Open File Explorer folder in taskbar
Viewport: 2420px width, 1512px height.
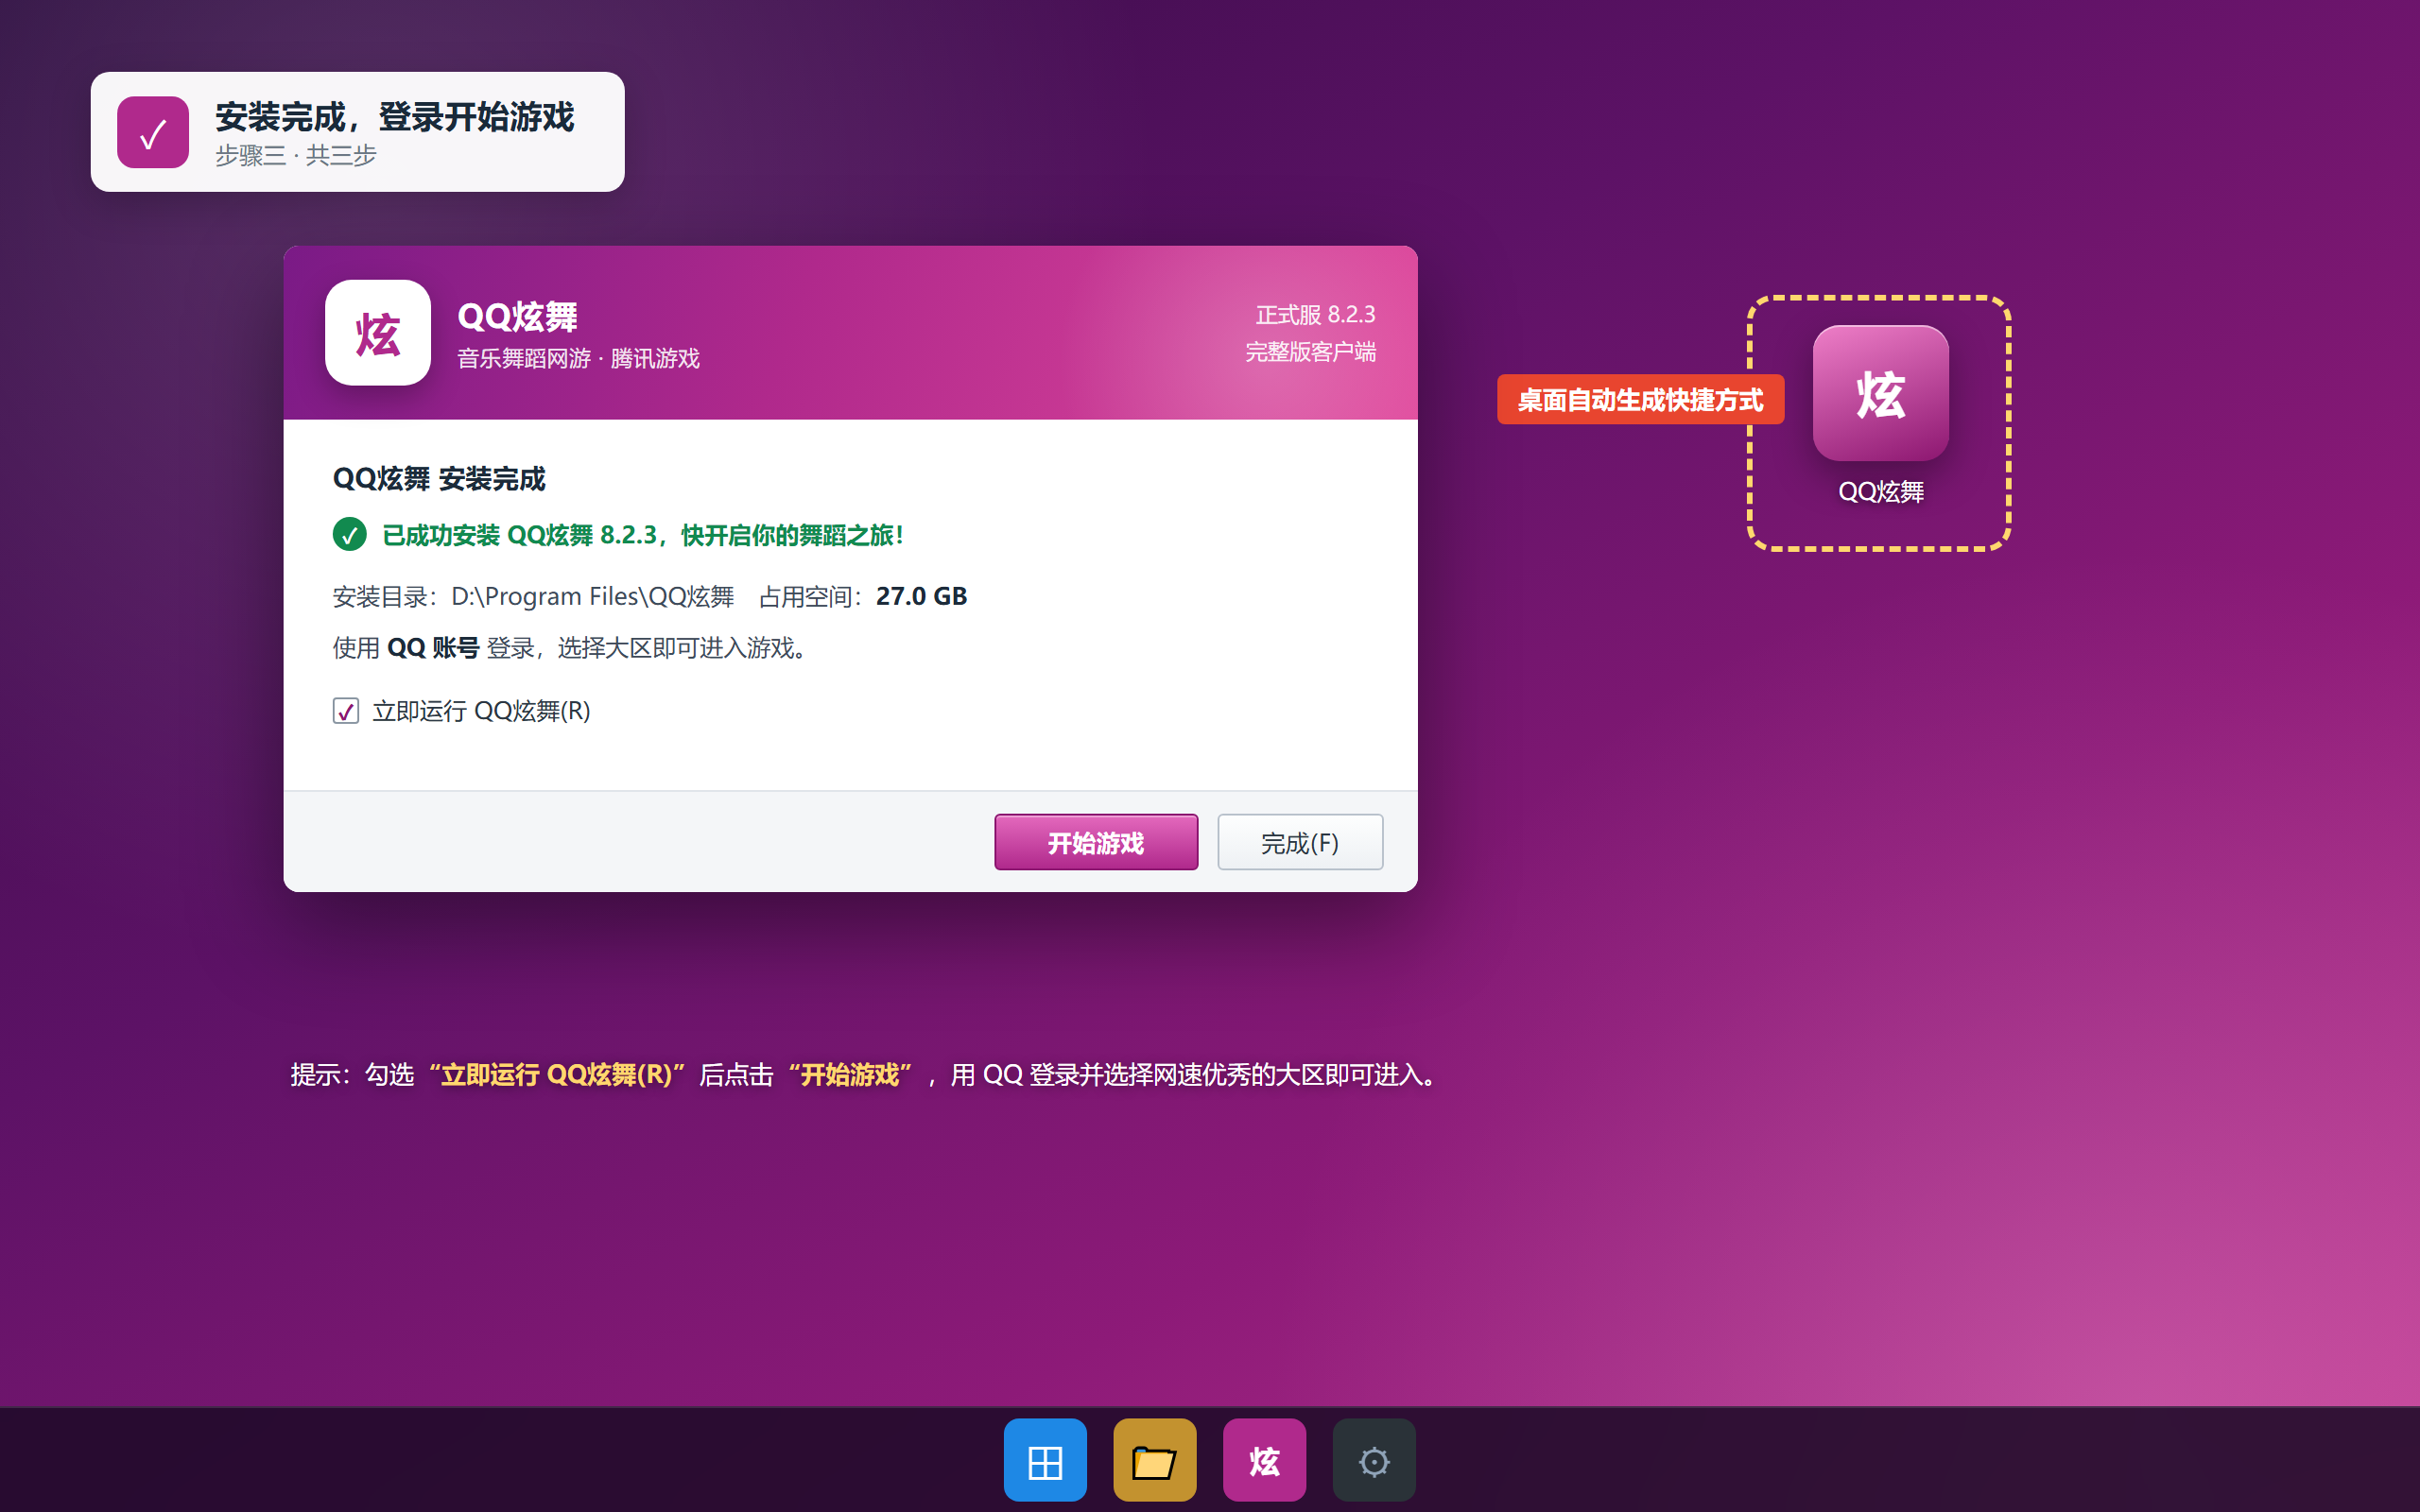point(1154,1460)
